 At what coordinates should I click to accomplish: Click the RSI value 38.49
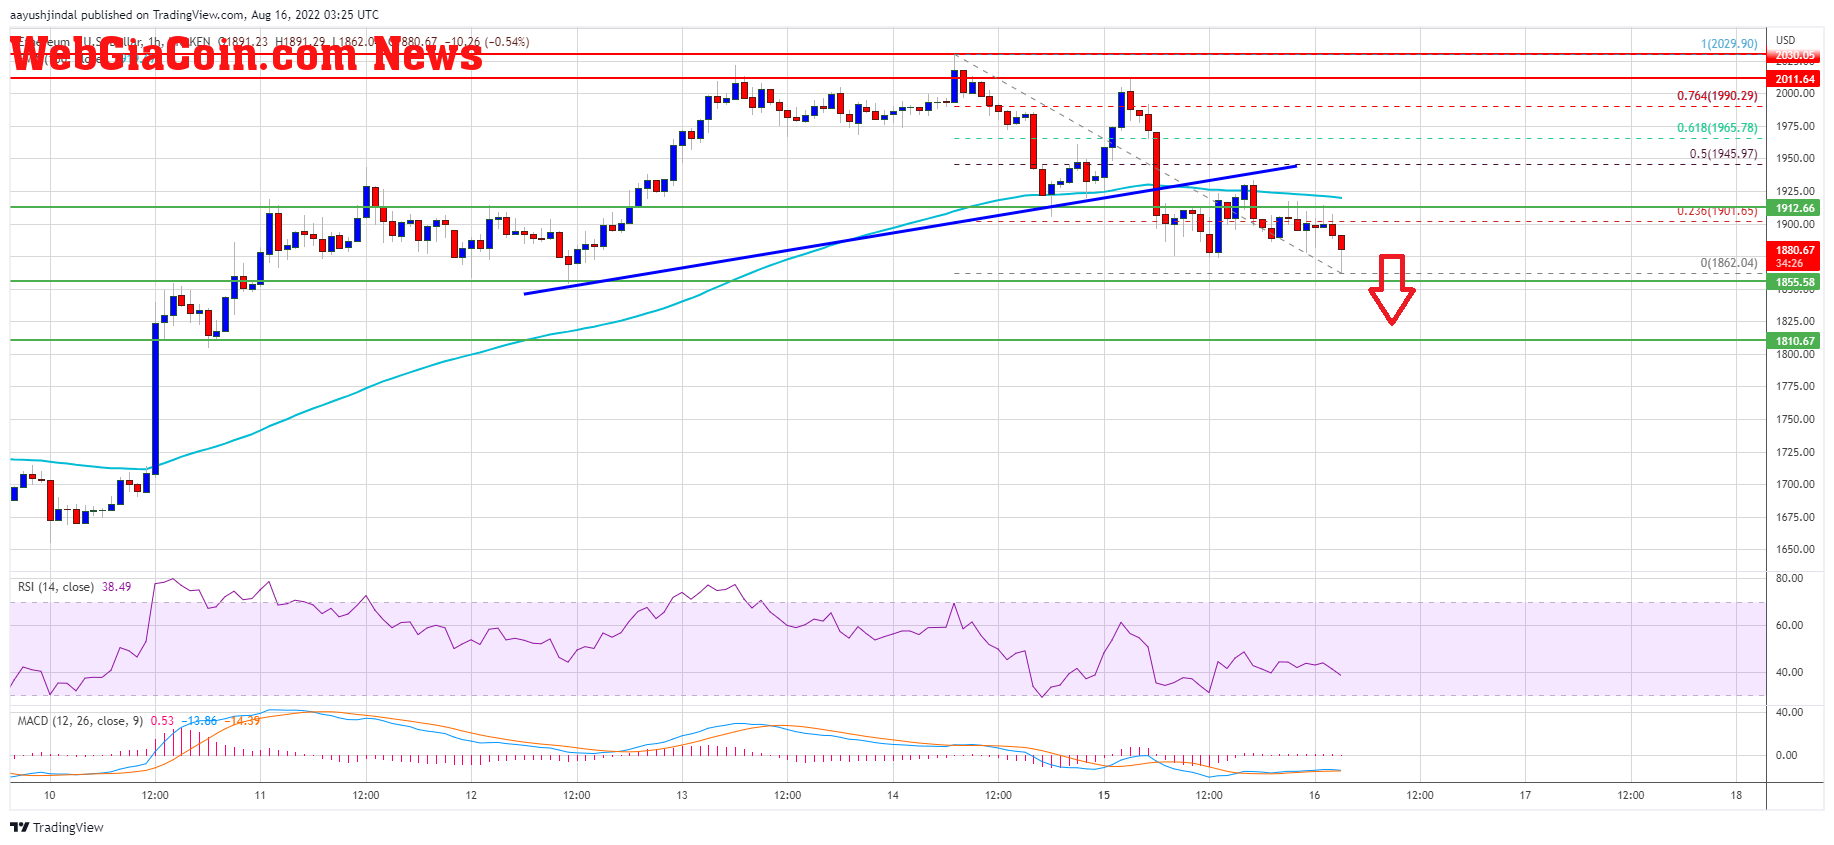point(116,587)
